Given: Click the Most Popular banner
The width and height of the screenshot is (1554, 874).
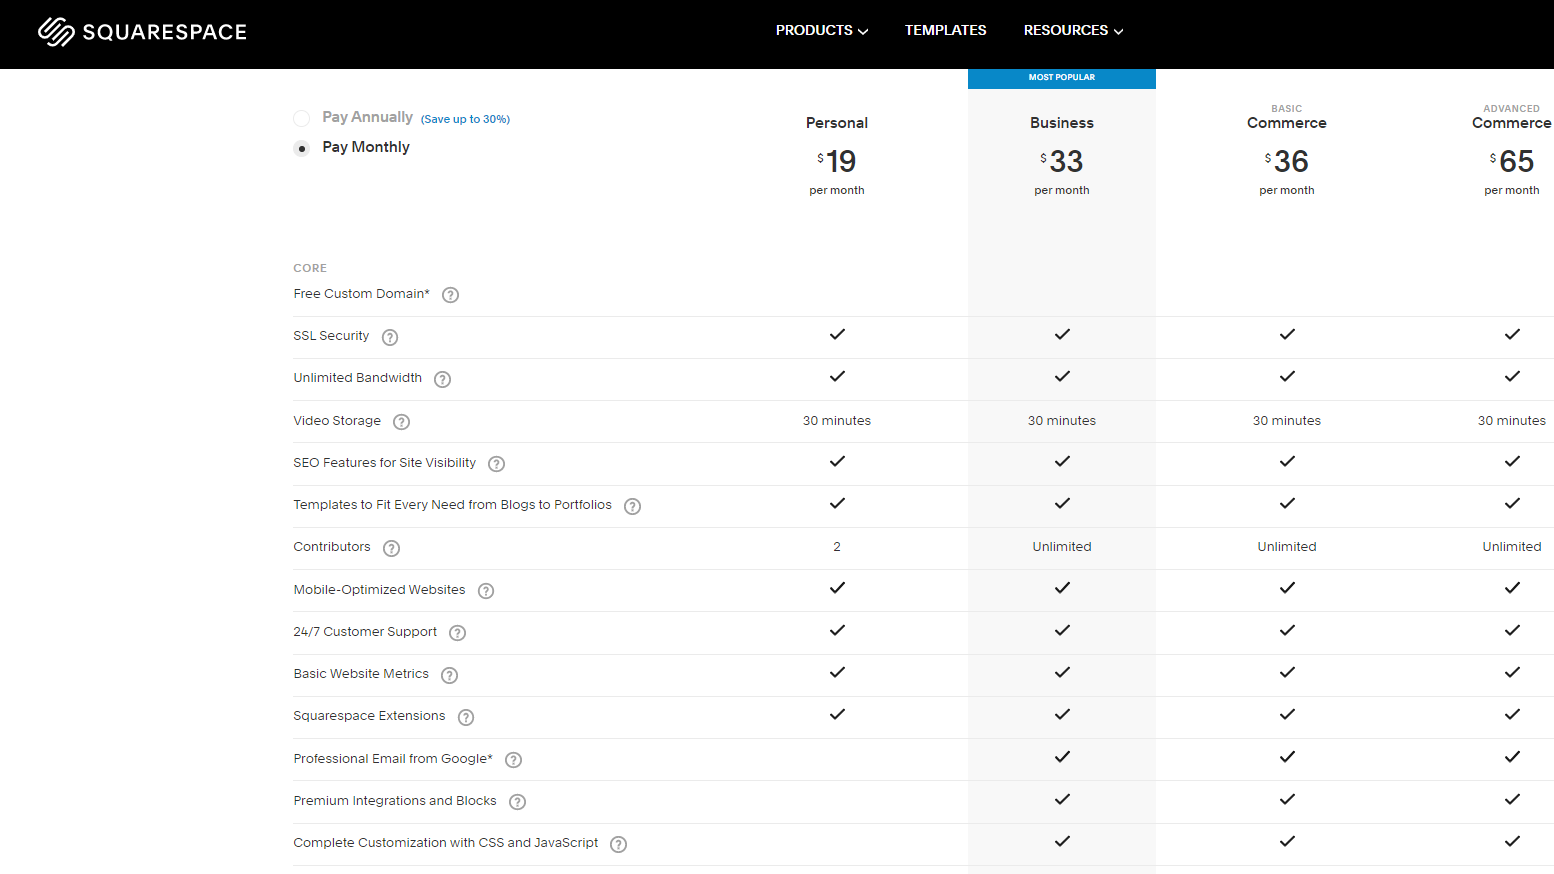Looking at the screenshot, I should pos(1062,78).
